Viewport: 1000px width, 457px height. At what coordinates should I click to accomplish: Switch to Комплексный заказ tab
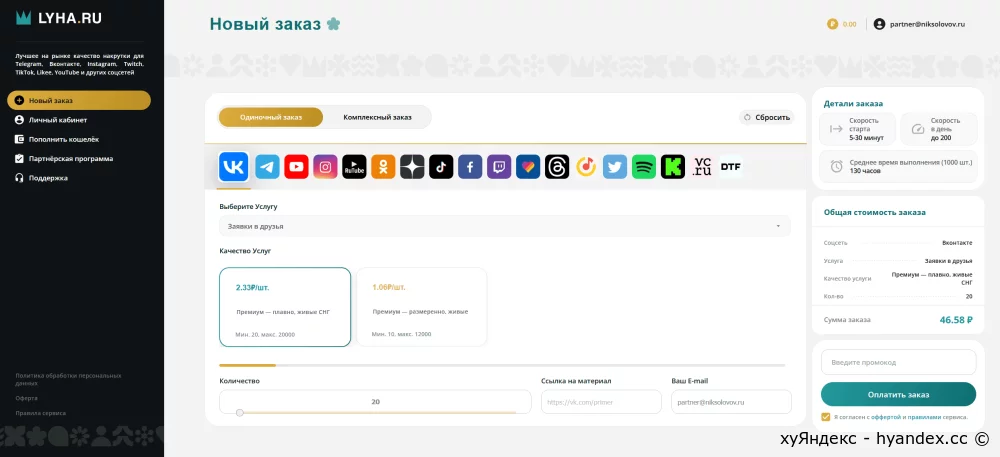pos(378,117)
